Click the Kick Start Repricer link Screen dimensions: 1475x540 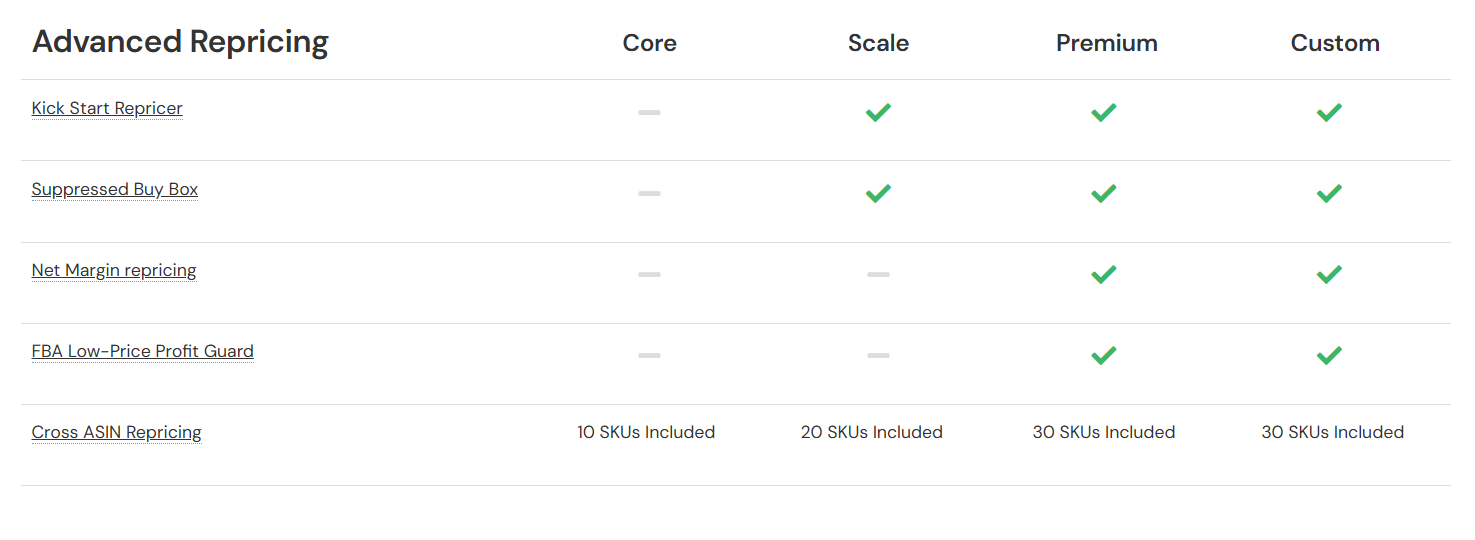pos(107,108)
